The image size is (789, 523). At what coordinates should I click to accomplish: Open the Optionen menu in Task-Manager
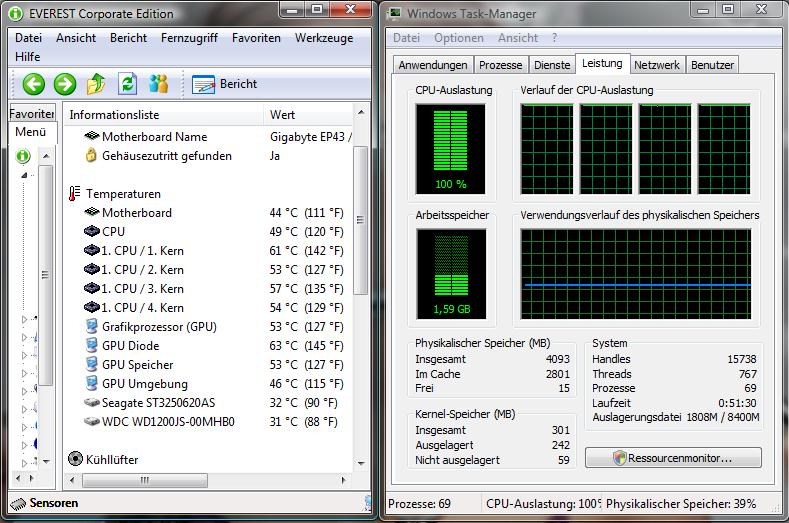click(x=458, y=38)
